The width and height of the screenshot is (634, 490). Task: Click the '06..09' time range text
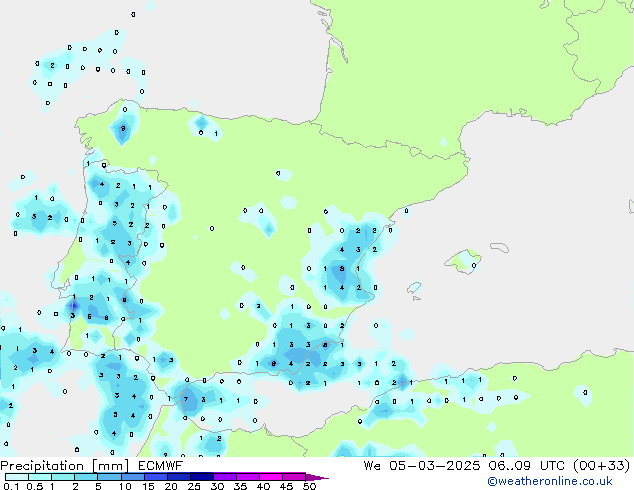point(509,466)
